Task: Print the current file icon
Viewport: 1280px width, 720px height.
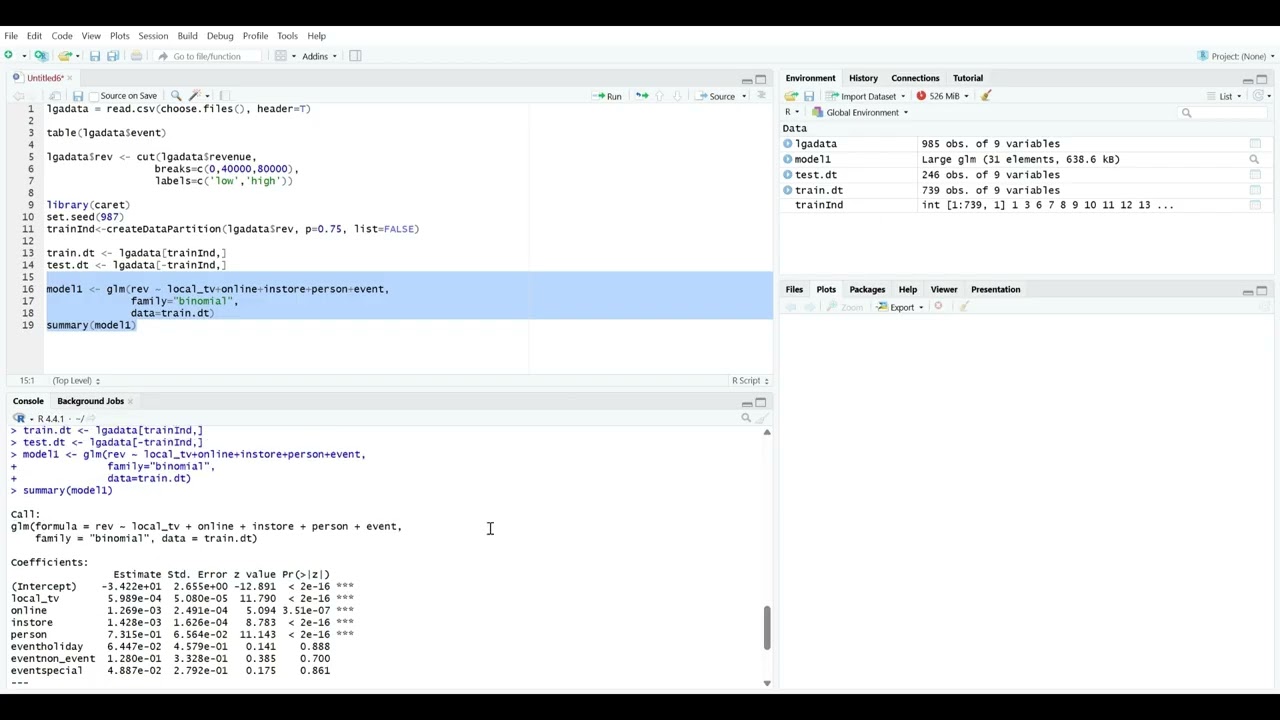Action: (136, 56)
